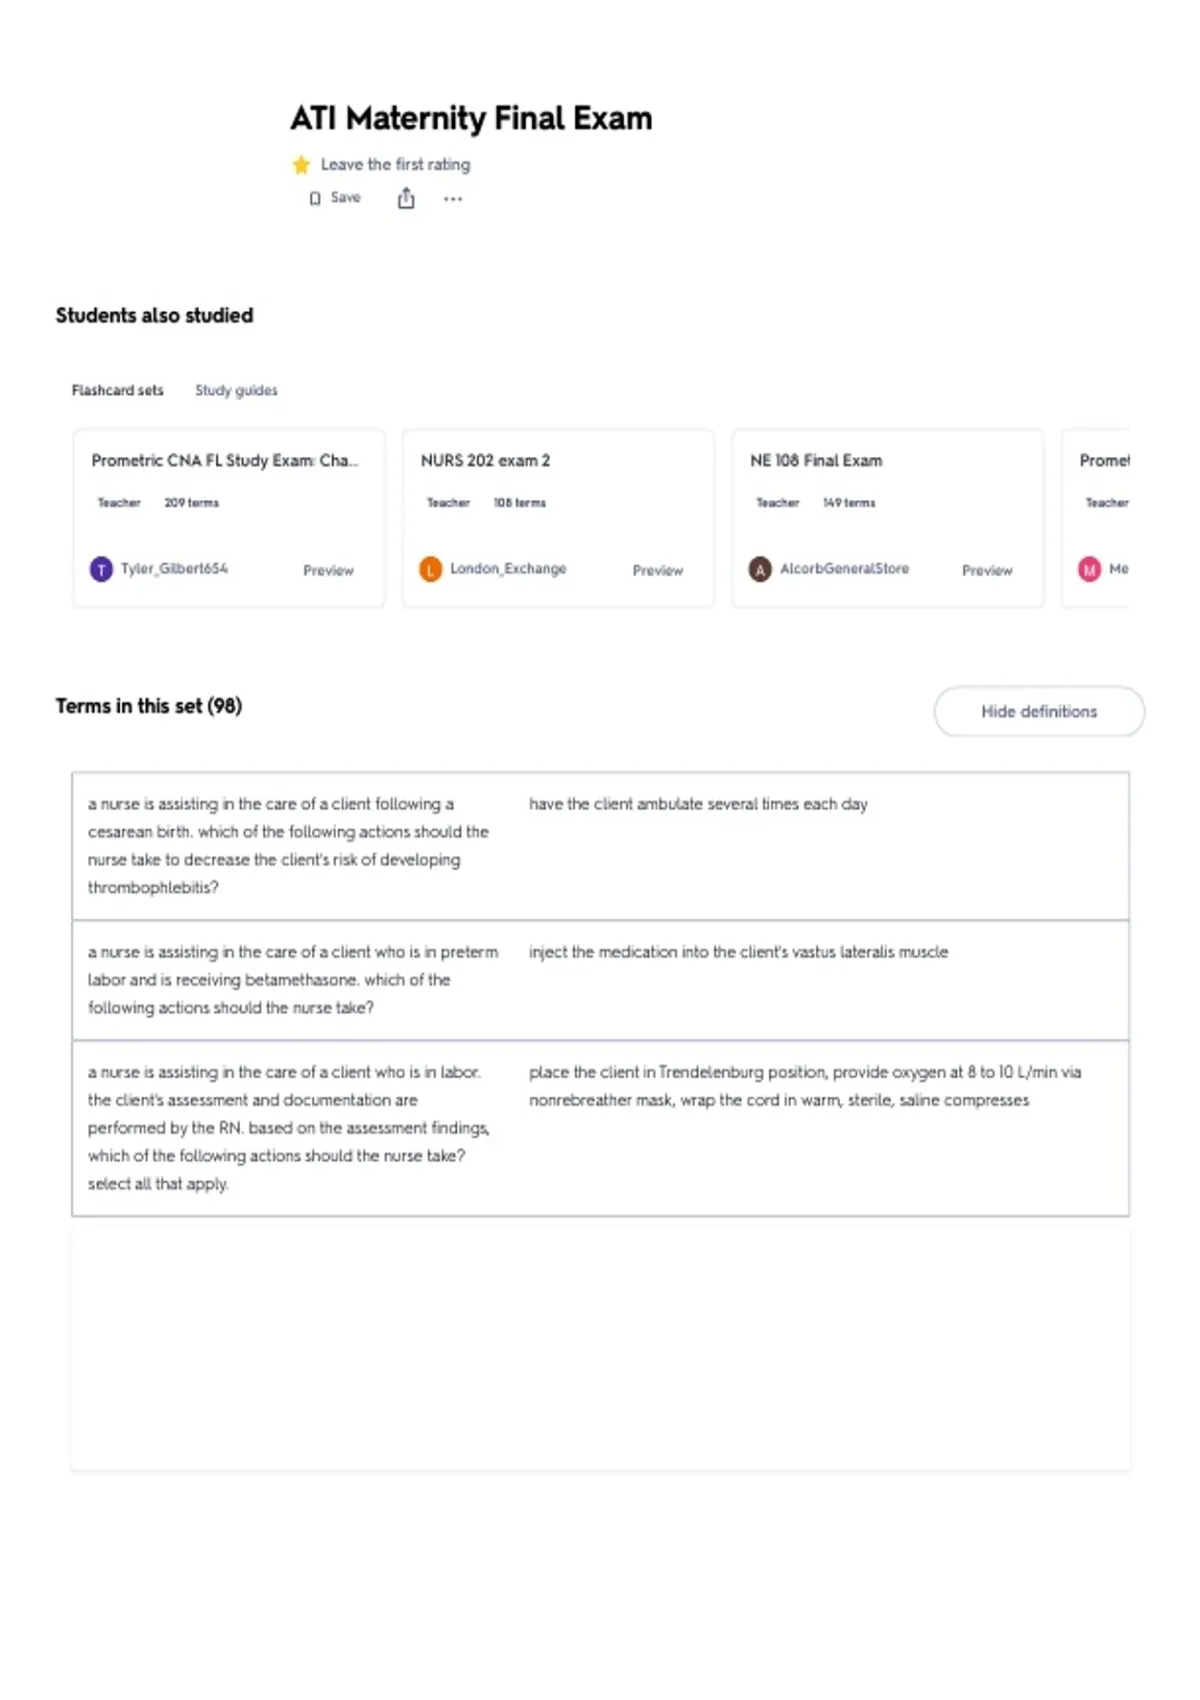Open the three-dot more options menu
This screenshot has width=1200, height=1700.
pos(453,199)
